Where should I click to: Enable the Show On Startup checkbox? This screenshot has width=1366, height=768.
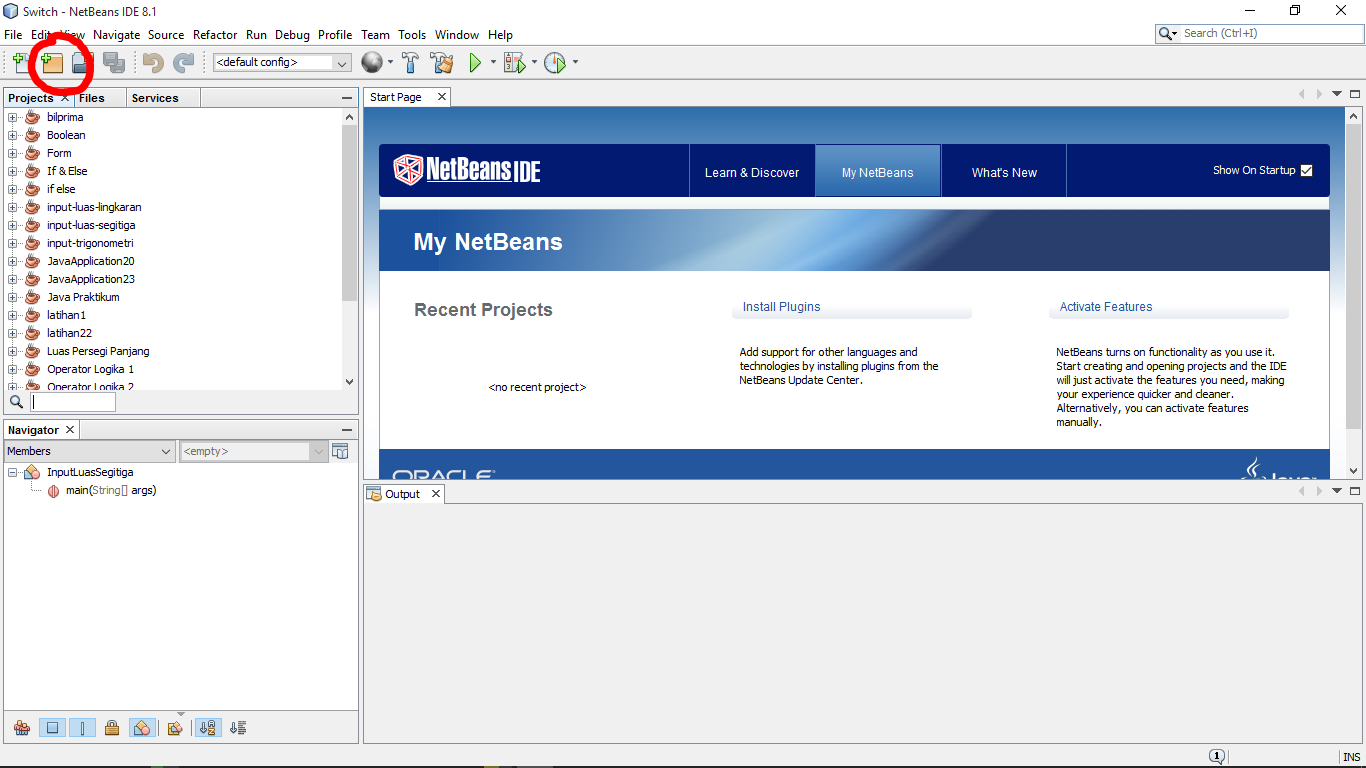tap(1305, 170)
